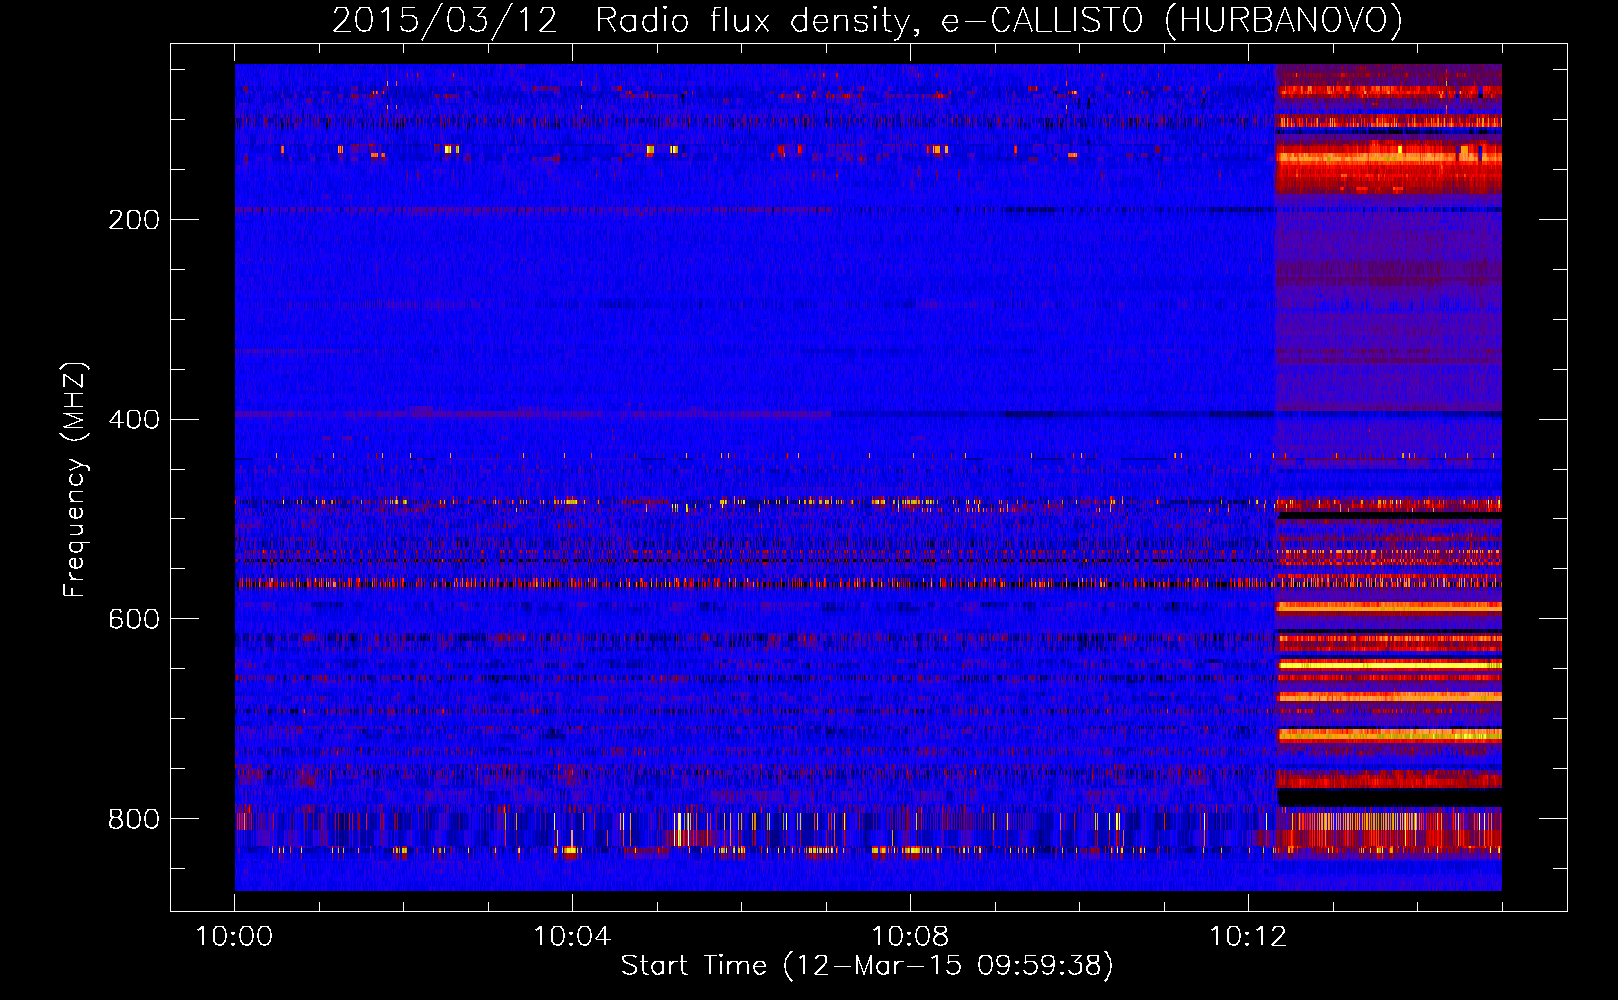The height and width of the screenshot is (1000, 1618).
Task: Click the 600 frequency tick label
Action: coord(134,620)
